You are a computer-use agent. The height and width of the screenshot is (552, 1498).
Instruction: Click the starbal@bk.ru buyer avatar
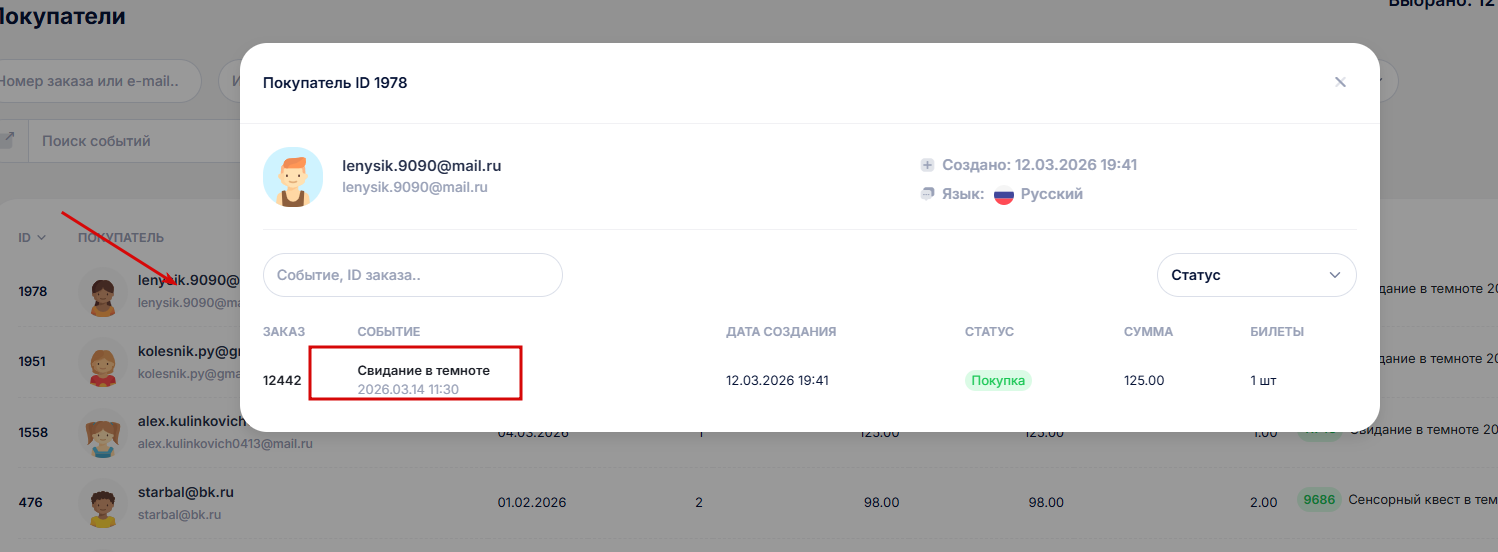(x=102, y=503)
